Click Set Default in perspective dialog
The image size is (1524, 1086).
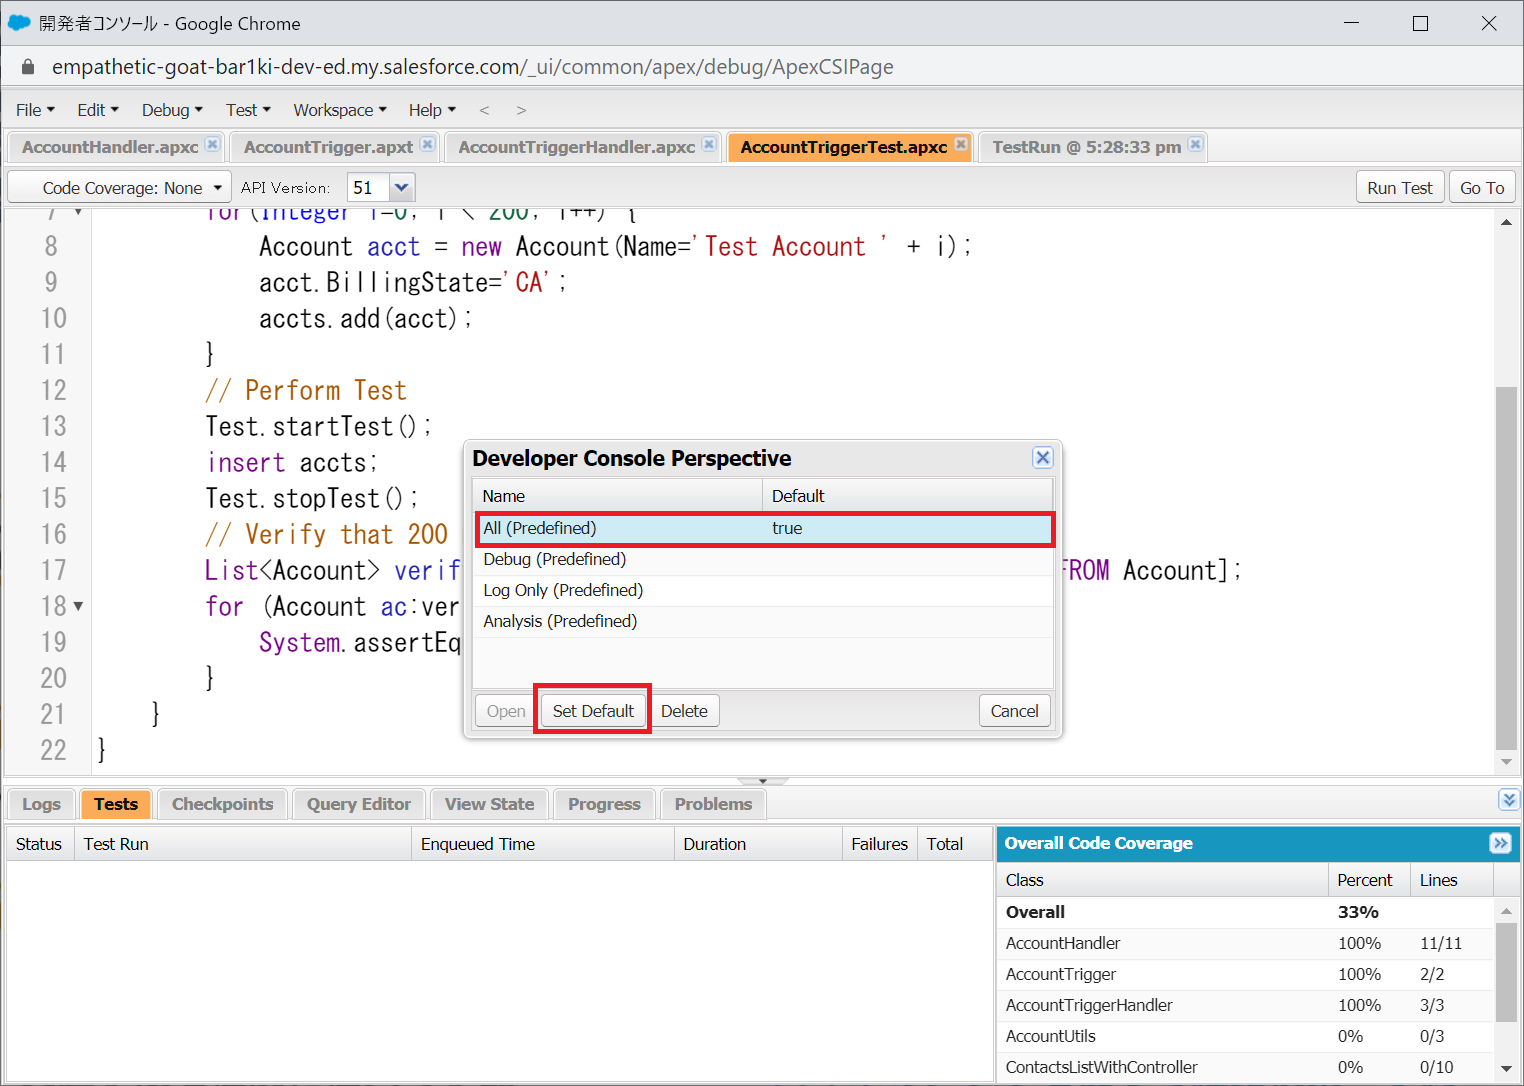593,711
